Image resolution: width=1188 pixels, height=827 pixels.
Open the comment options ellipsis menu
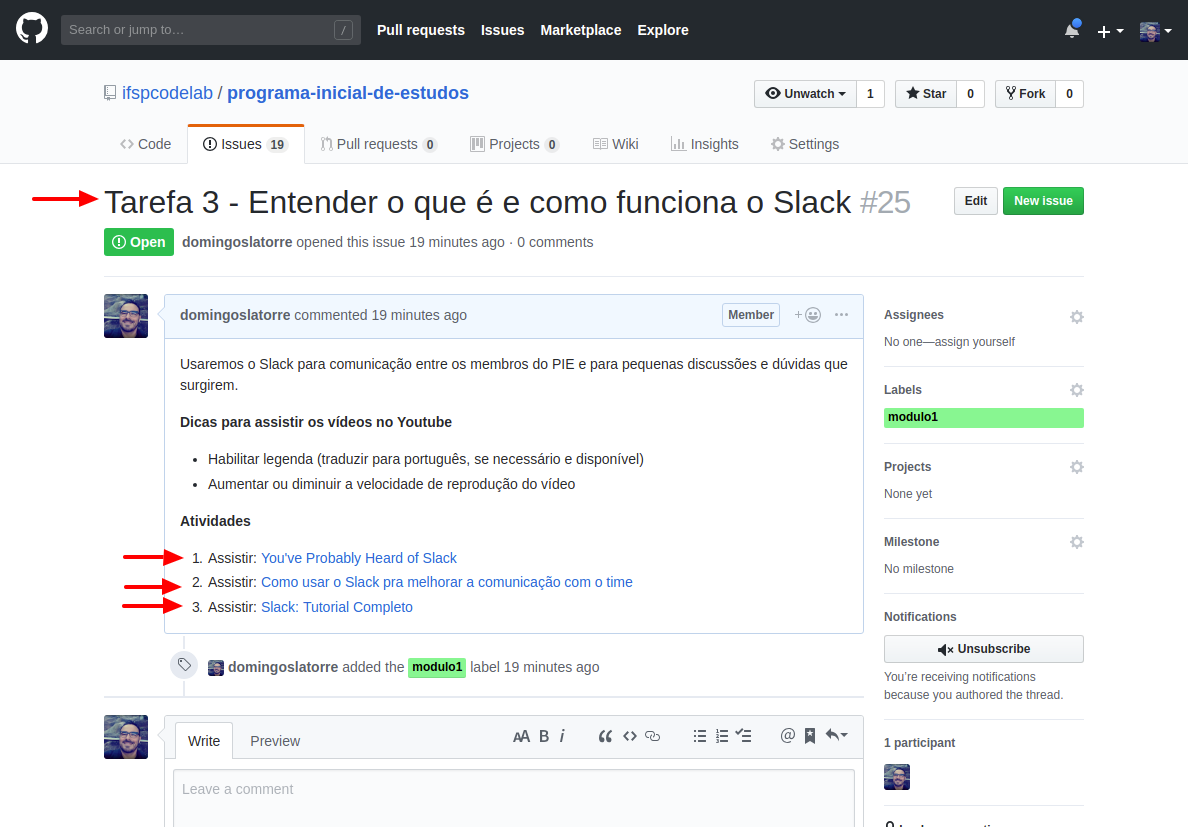tap(841, 315)
